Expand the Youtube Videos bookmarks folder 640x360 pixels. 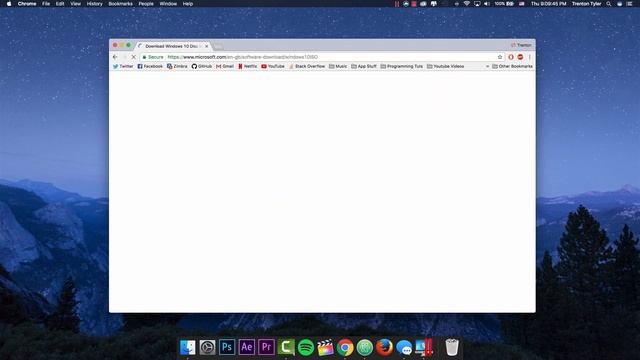(446, 66)
